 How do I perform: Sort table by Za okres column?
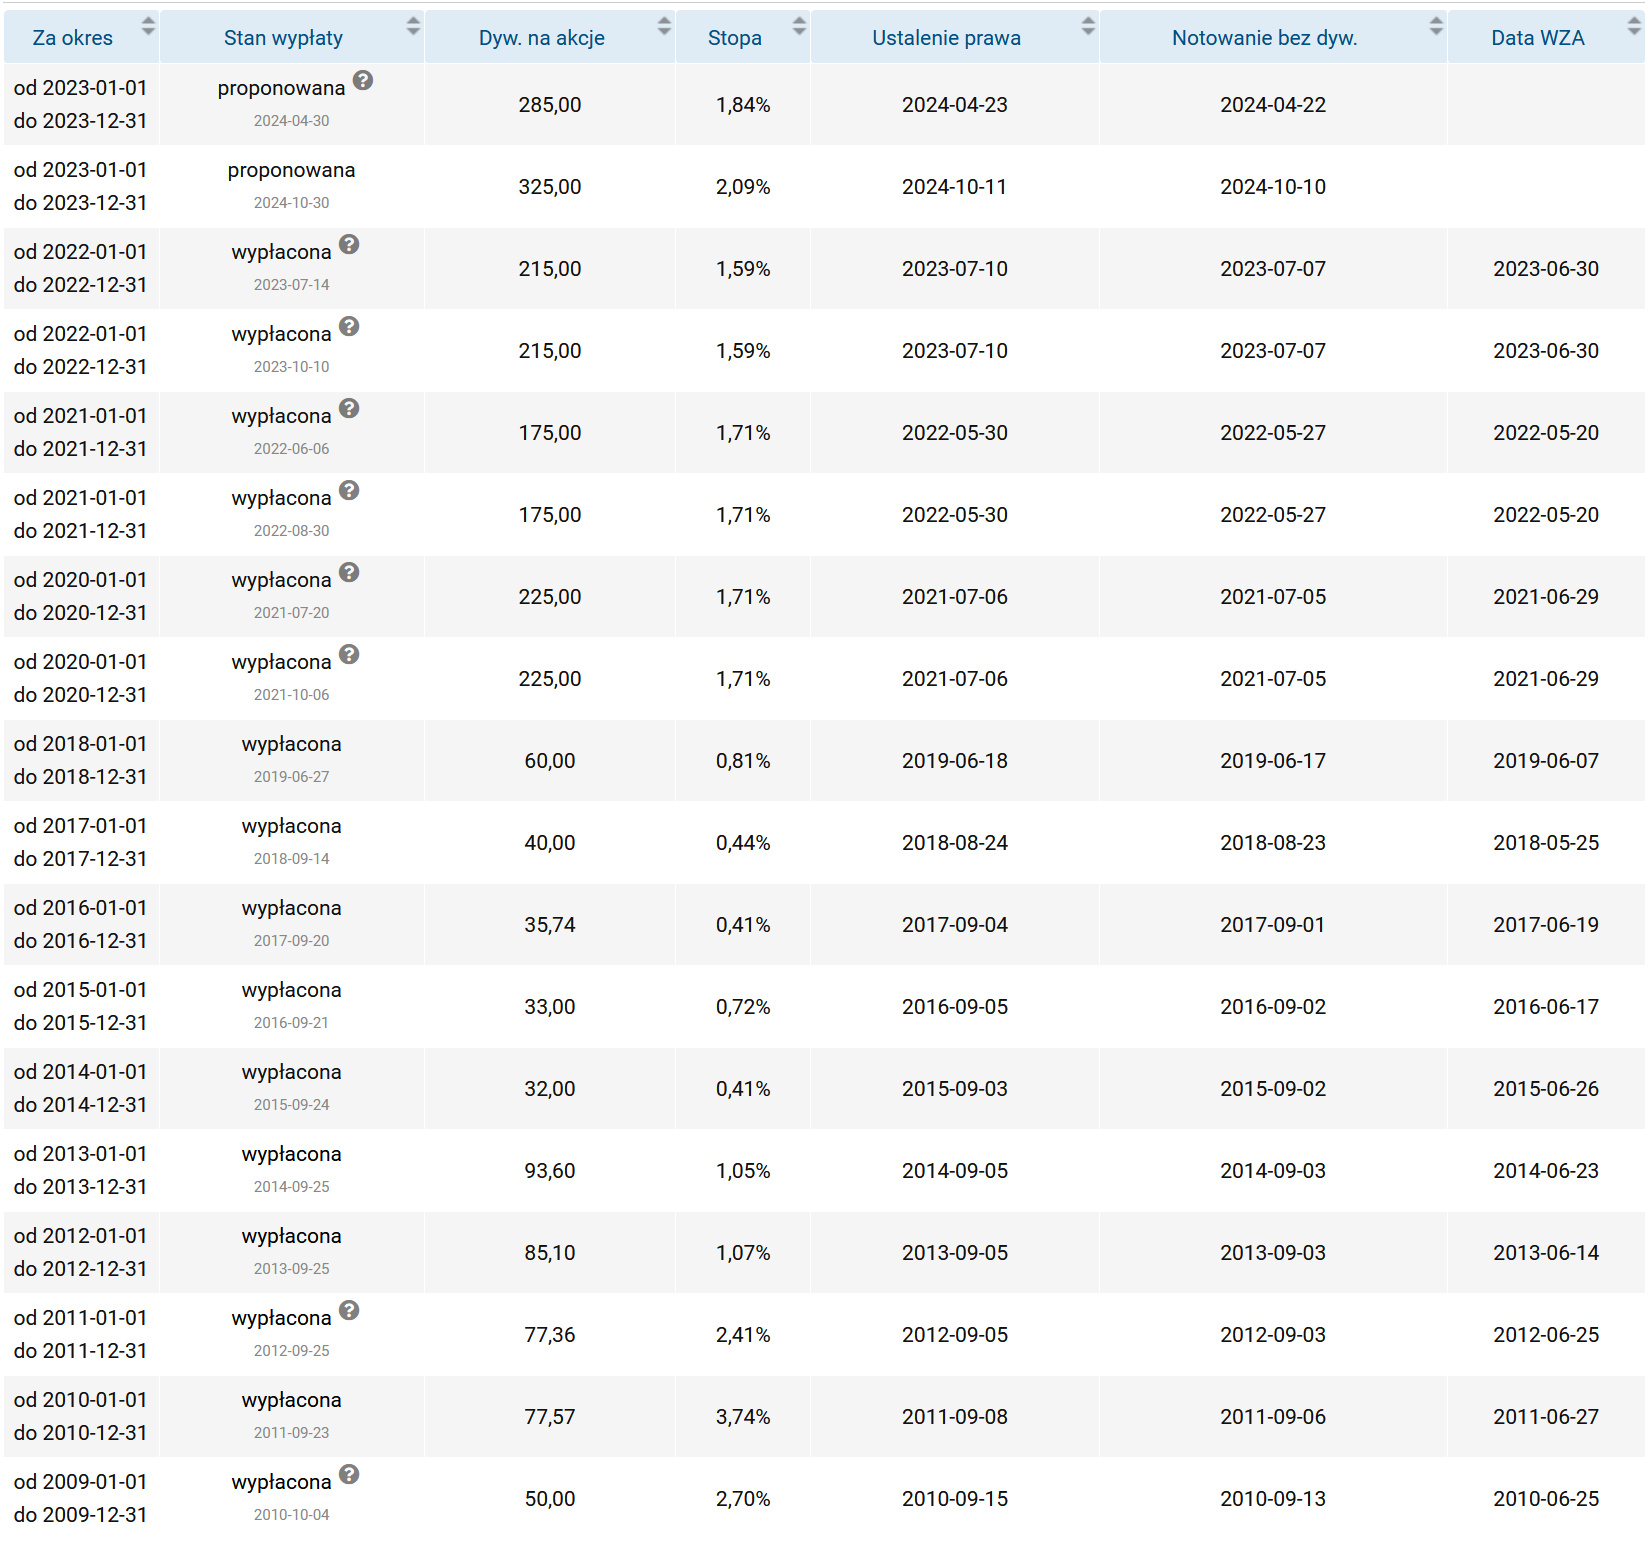(x=148, y=27)
